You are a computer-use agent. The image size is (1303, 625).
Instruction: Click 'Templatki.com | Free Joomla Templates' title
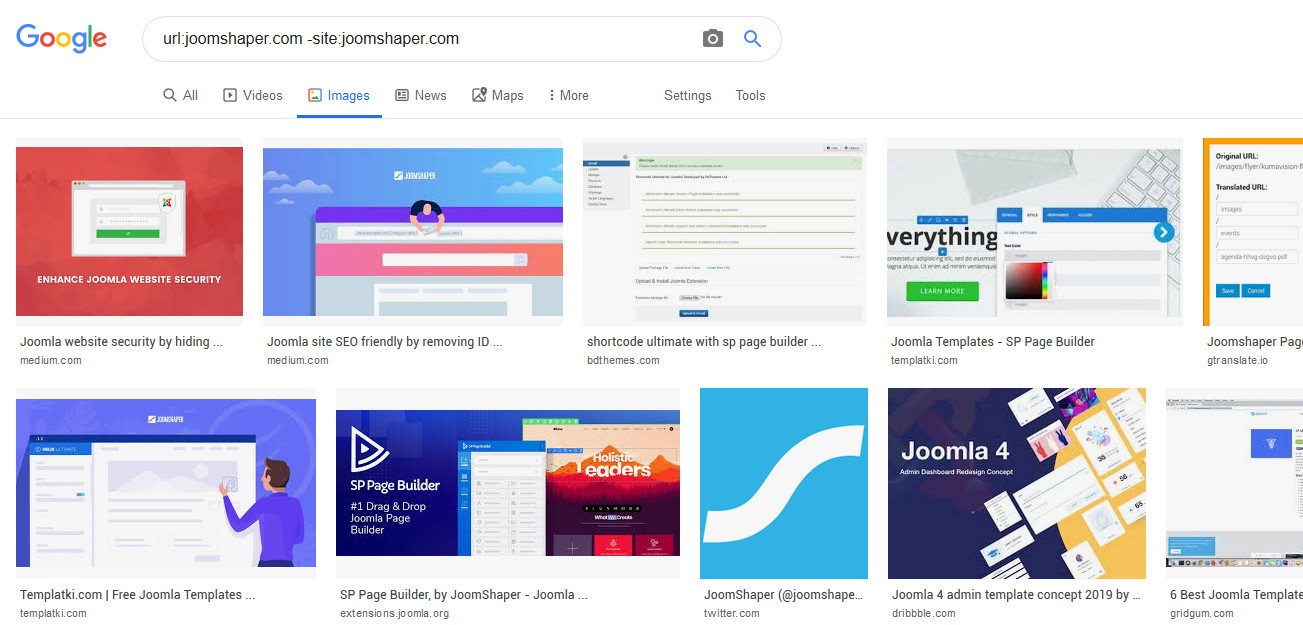[x=138, y=594]
